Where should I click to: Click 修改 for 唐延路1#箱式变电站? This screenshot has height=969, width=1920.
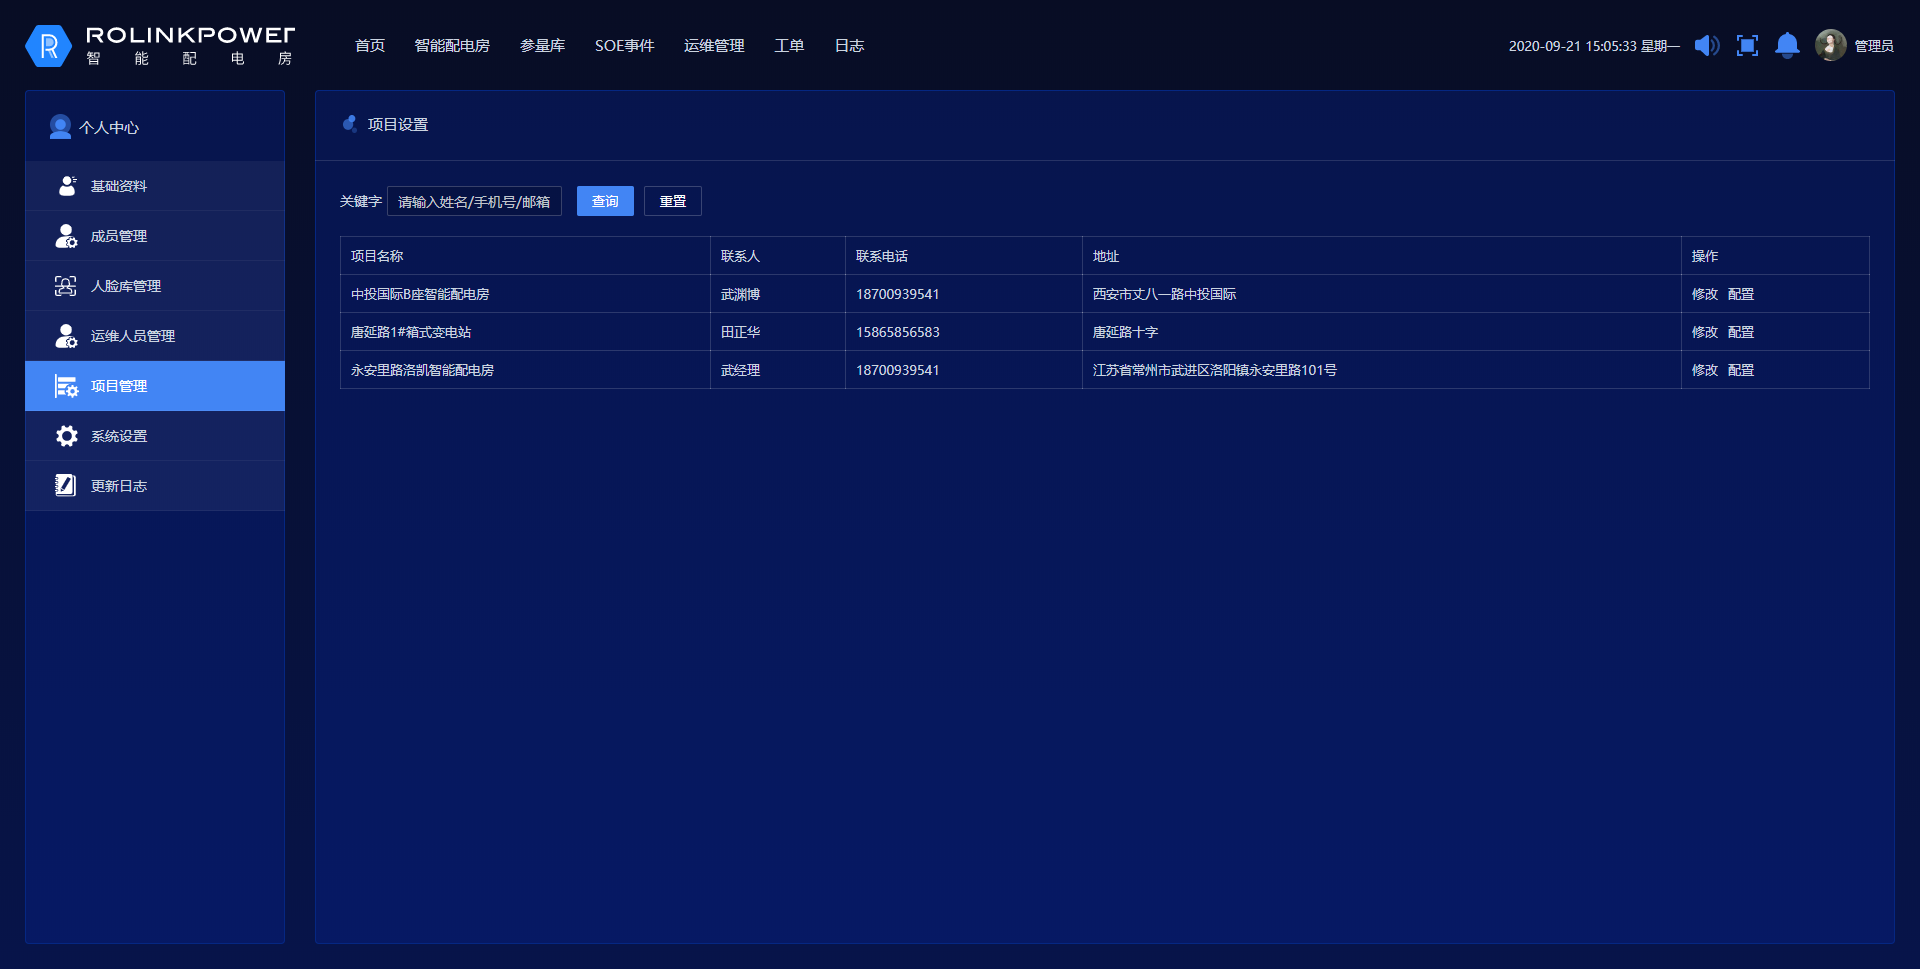1705,332
